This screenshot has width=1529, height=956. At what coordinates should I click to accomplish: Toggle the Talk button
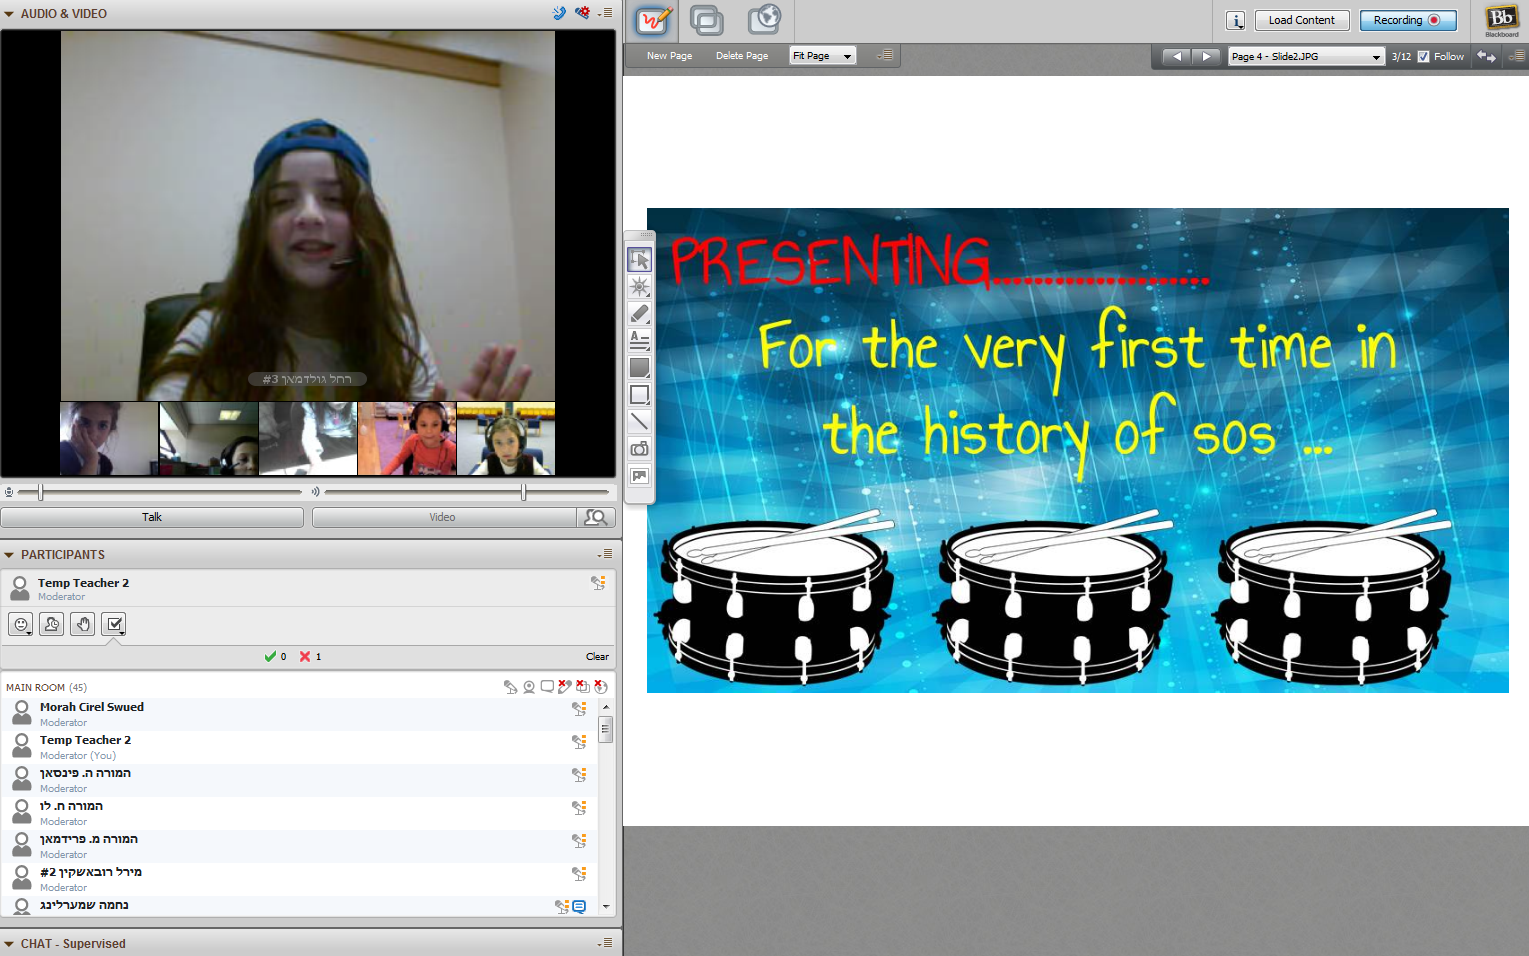(x=152, y=517)
